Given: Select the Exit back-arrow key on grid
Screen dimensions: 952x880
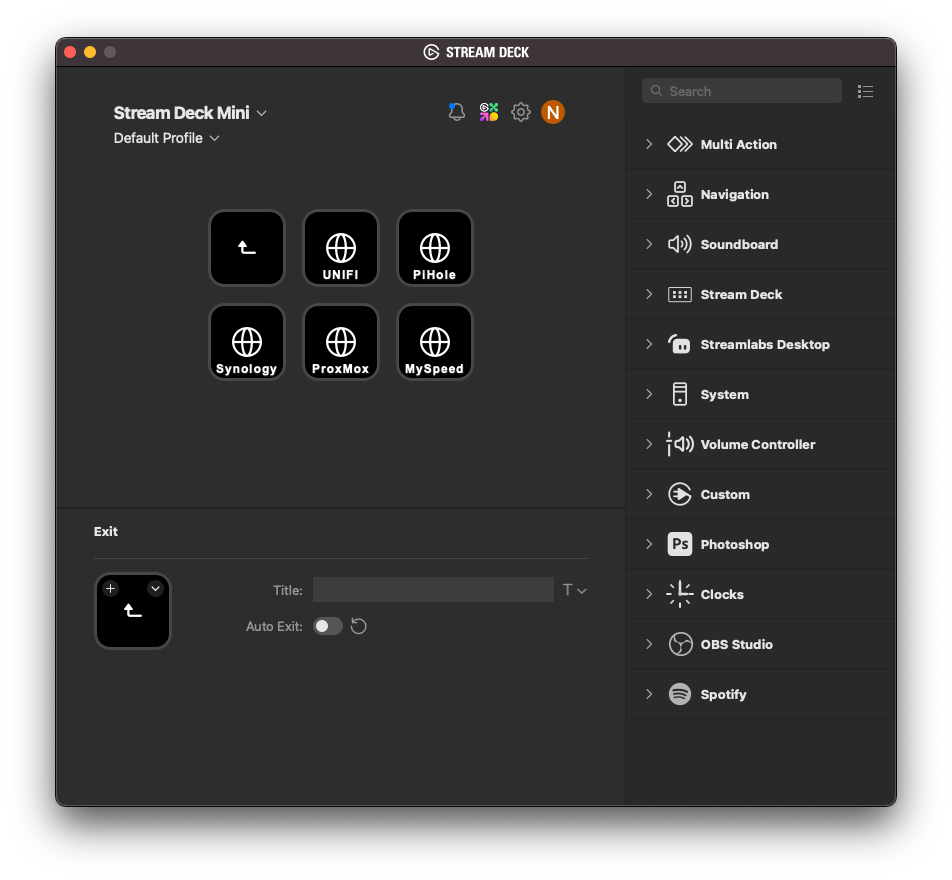Looking at the screenshot, I should coord(246,248).
